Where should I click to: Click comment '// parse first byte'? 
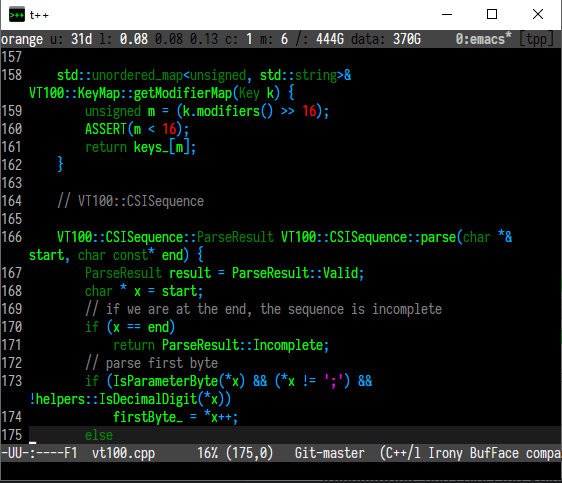[x=151, y=363]
